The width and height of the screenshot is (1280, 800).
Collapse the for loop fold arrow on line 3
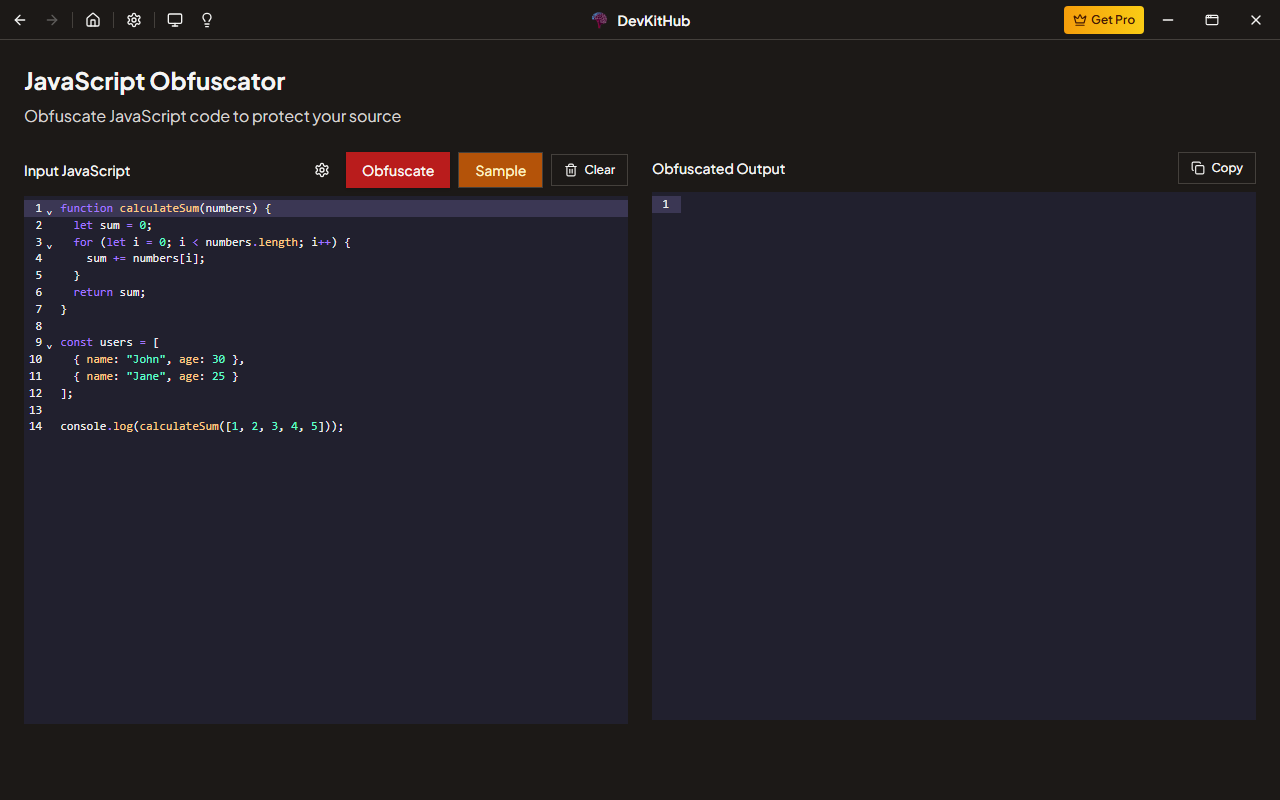(49, 245)
